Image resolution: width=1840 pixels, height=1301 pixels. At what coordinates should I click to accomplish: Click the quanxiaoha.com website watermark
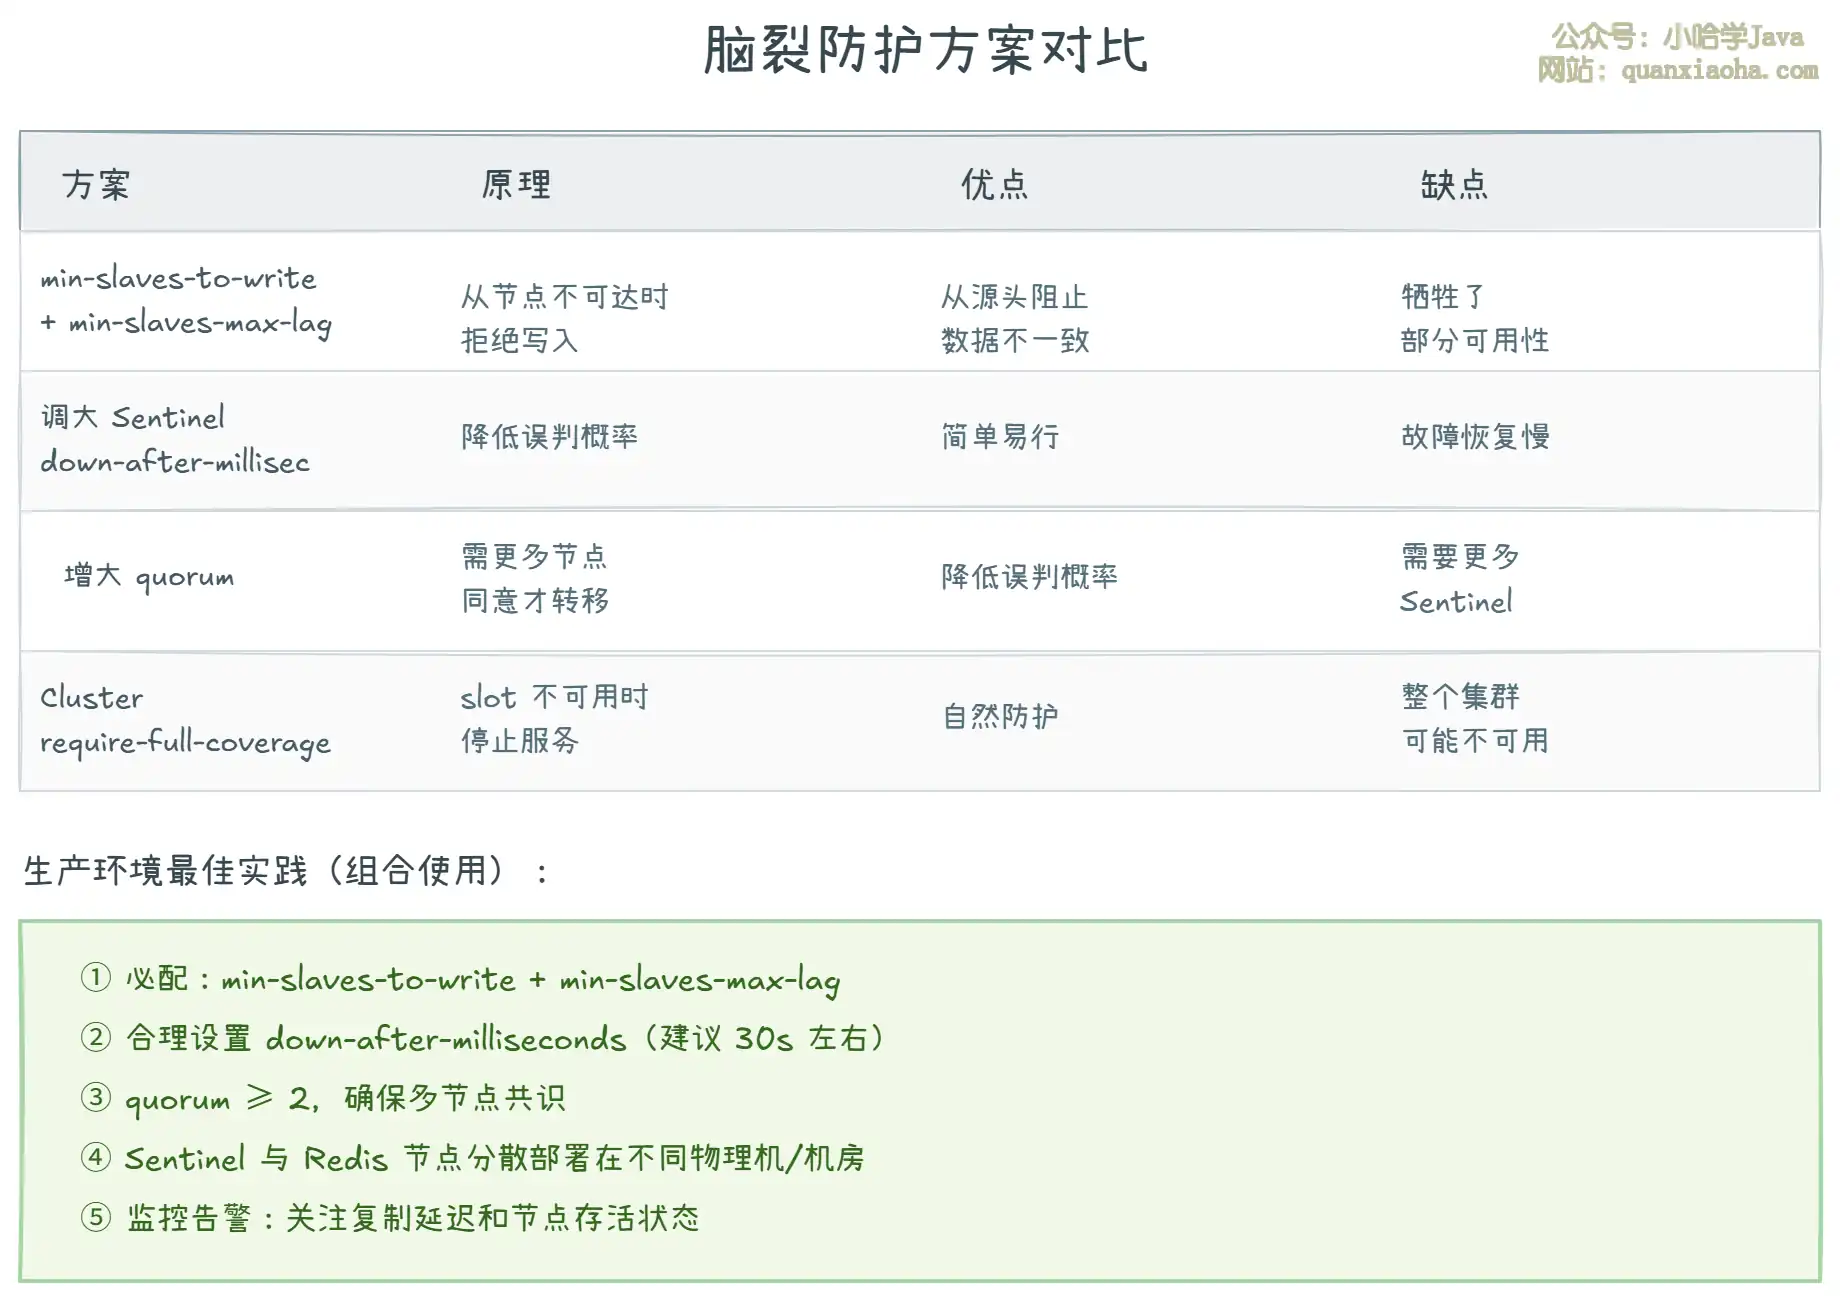(1678, 71)
